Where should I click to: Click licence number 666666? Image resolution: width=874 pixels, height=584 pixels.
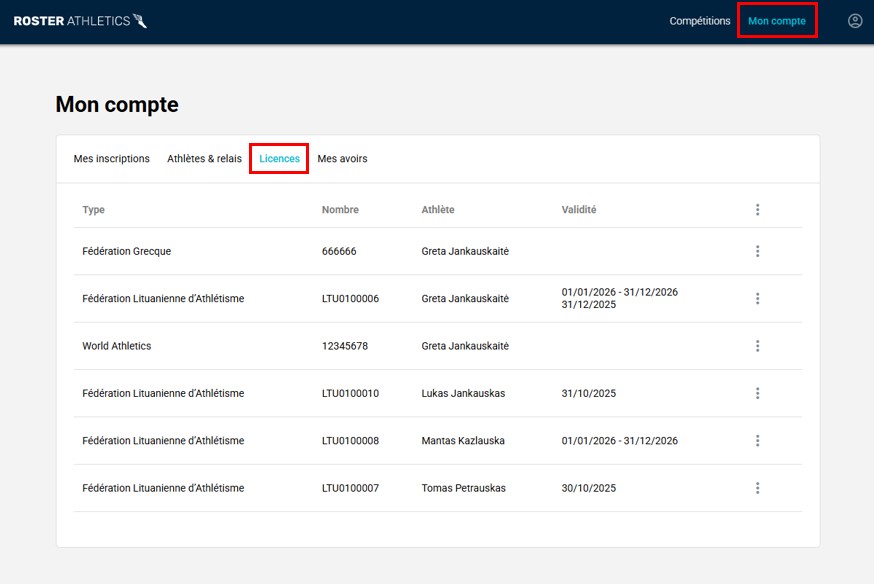click(x=339, y=251)
